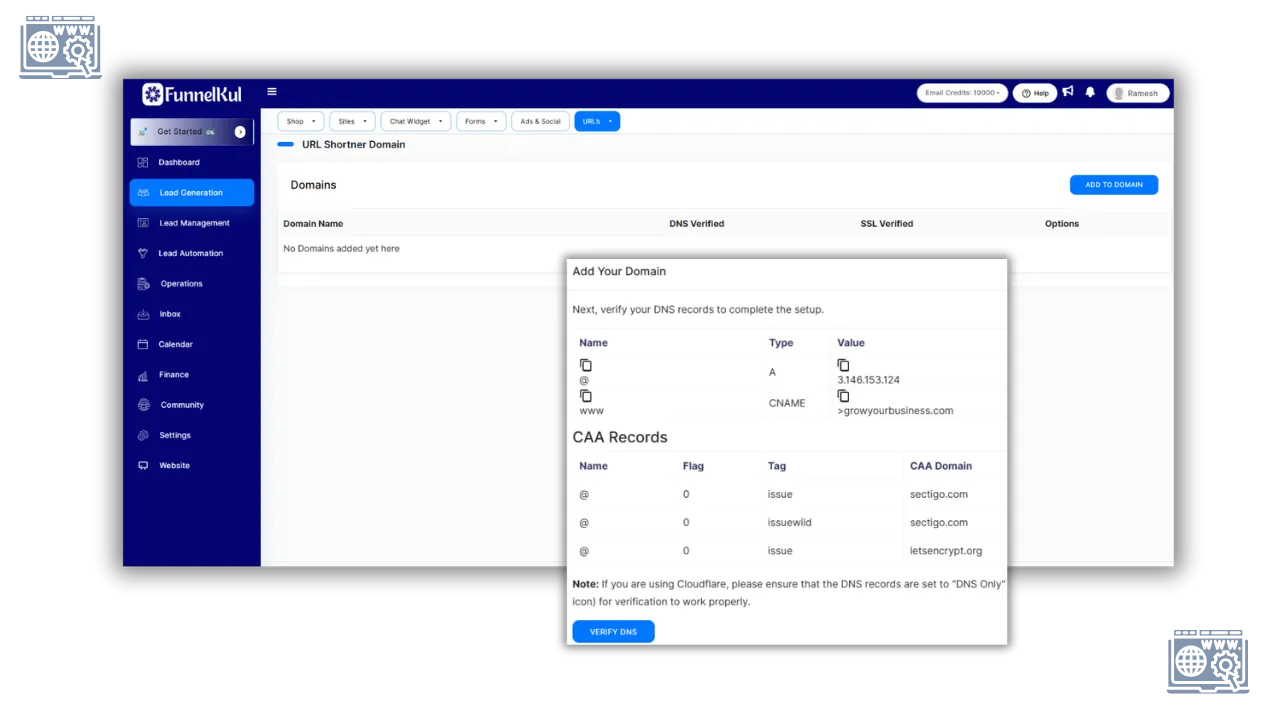Open the Forms dropdown menu
The width and height of the screenshot is (1280, 720).
pos(481,121)
